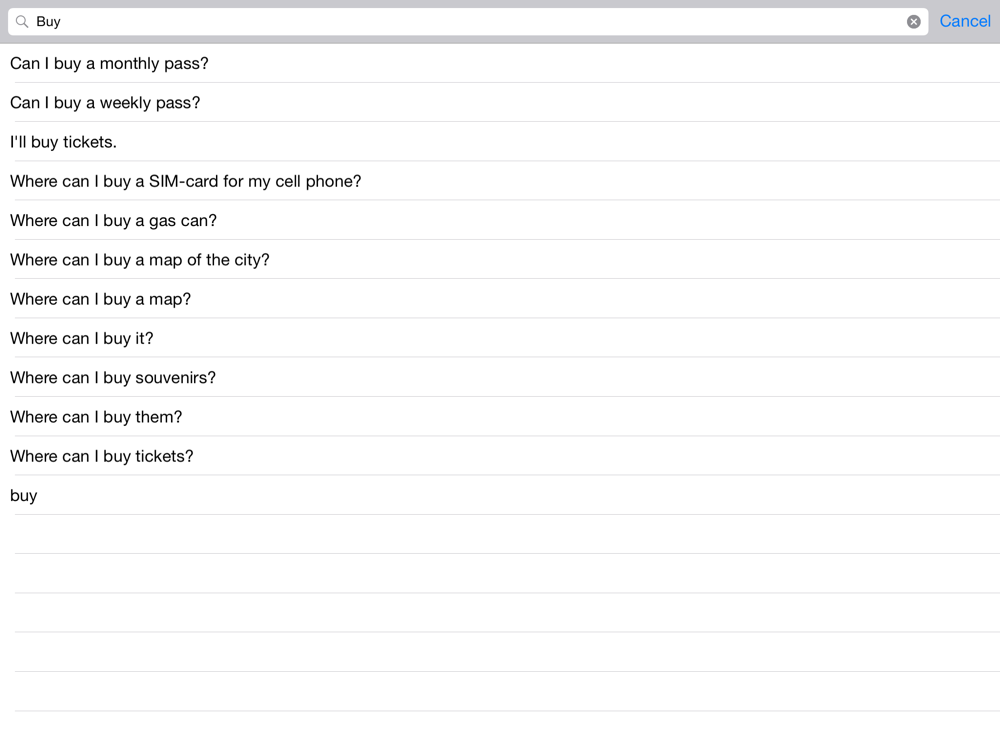This screenshot has width=1000, height=730.
Task: Select "Where can I buy a map?"
Action: coord(100,299)
